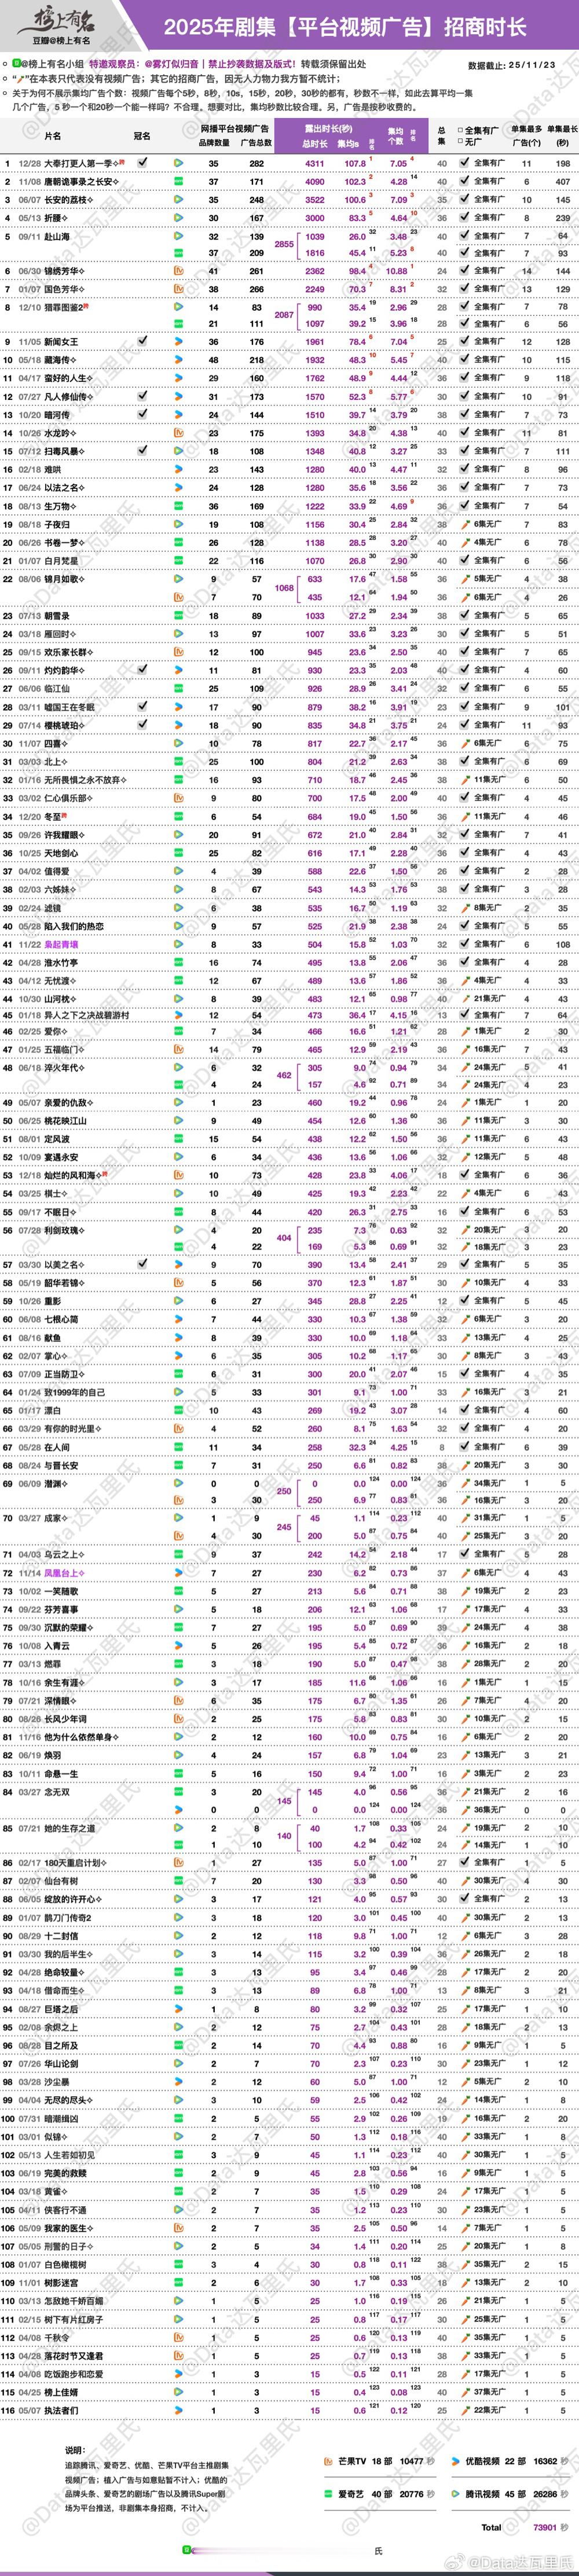Click orange marker icon beside 4集无广 in 书卷一梦 row

(465, 542)
